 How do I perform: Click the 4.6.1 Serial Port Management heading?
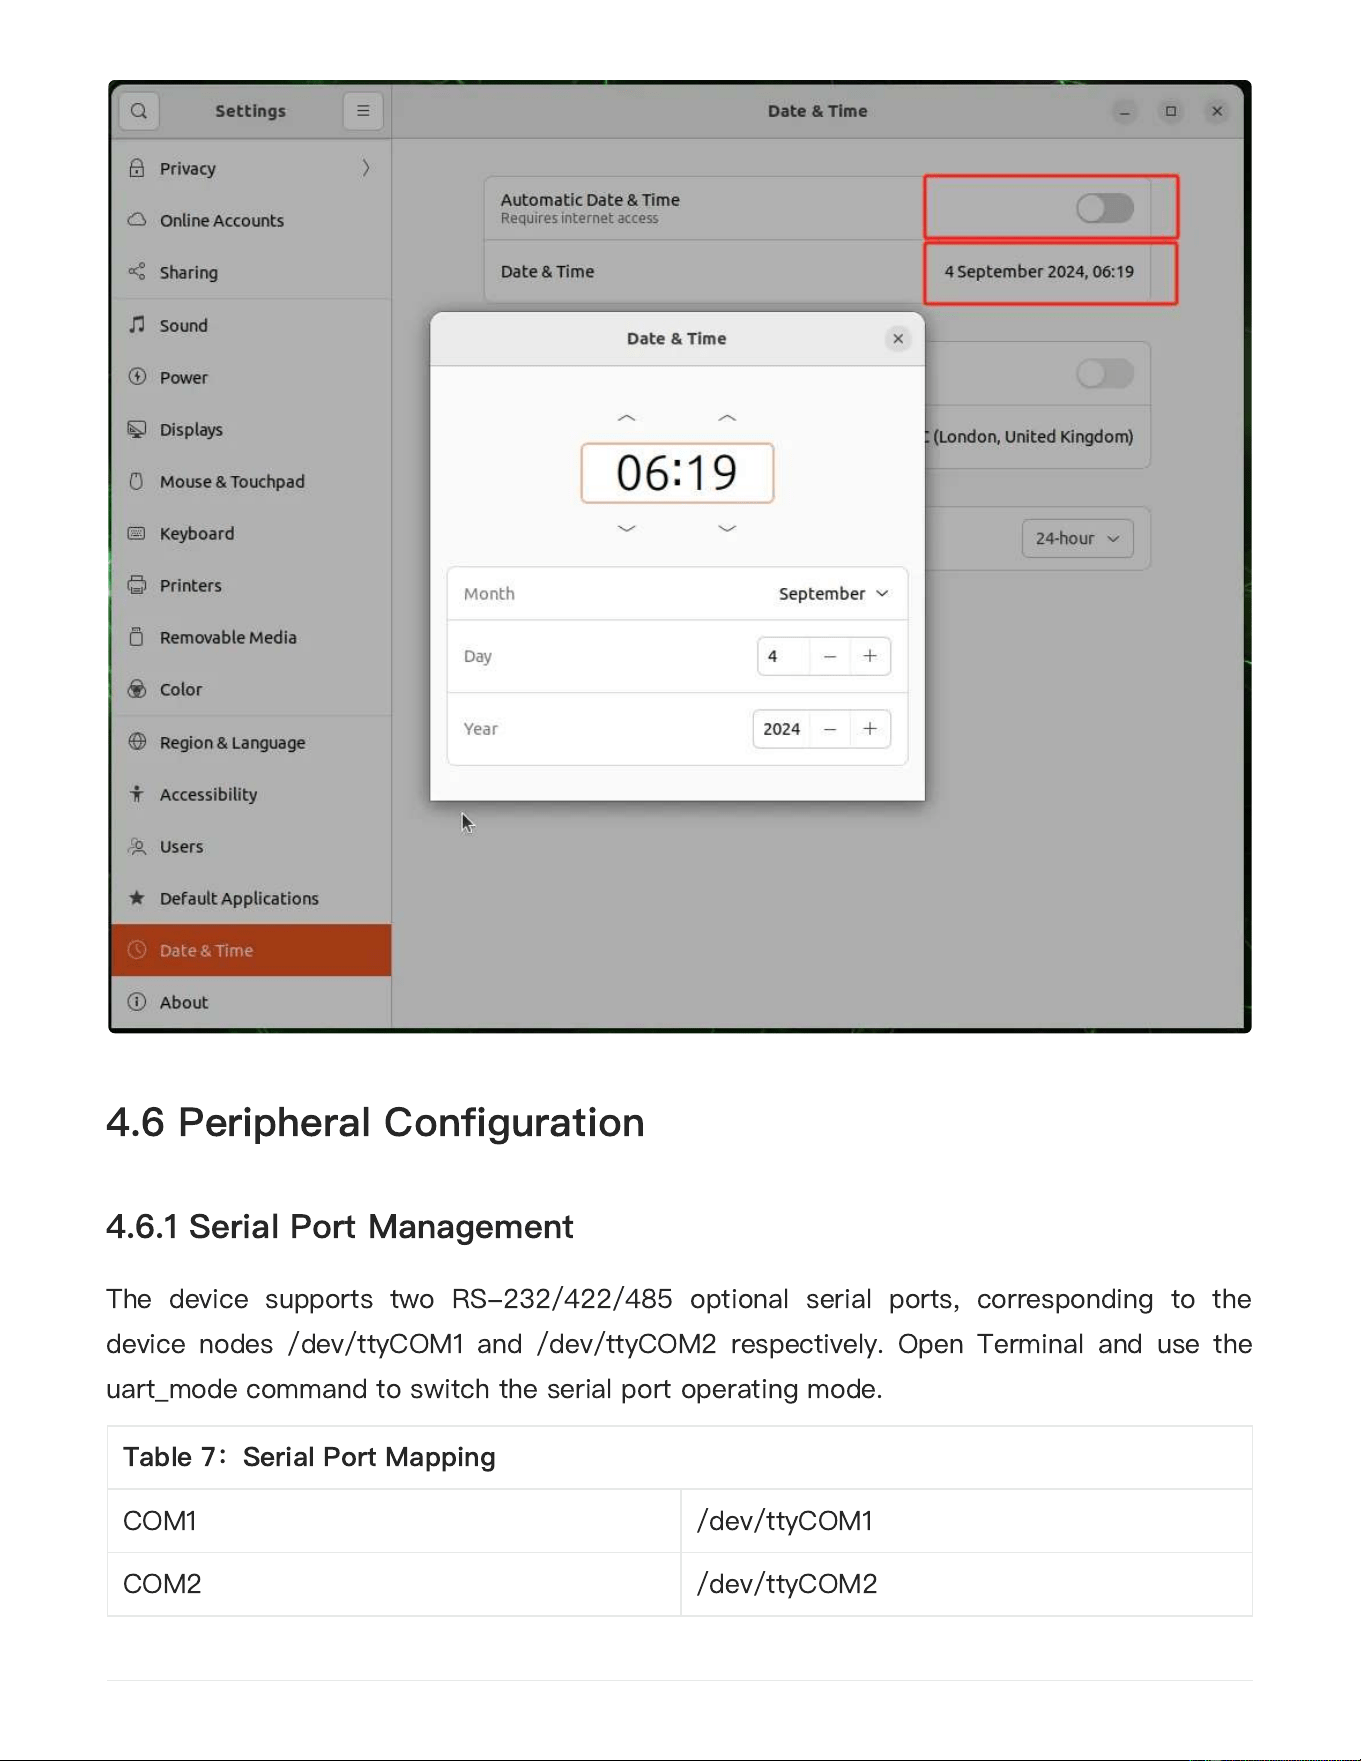click(340, 1227)
